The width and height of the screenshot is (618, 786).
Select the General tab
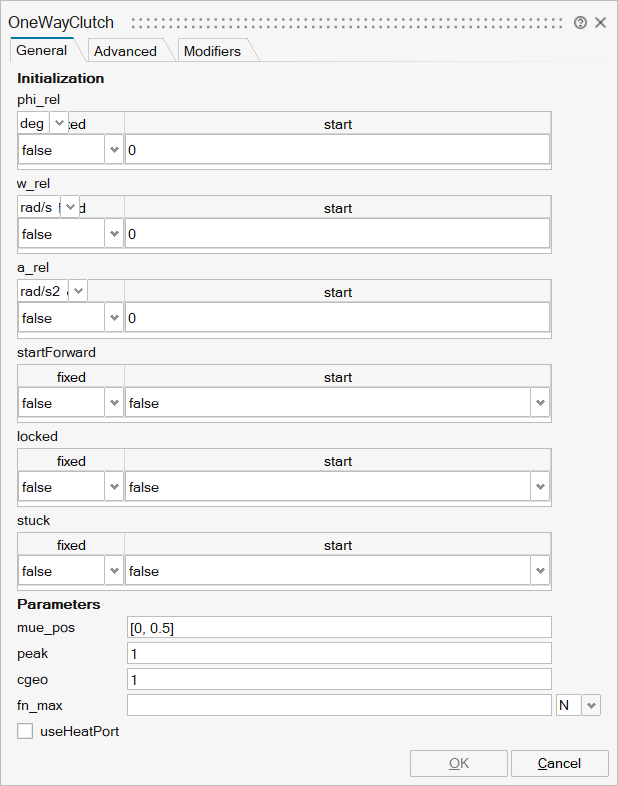(x=42, y=50)
